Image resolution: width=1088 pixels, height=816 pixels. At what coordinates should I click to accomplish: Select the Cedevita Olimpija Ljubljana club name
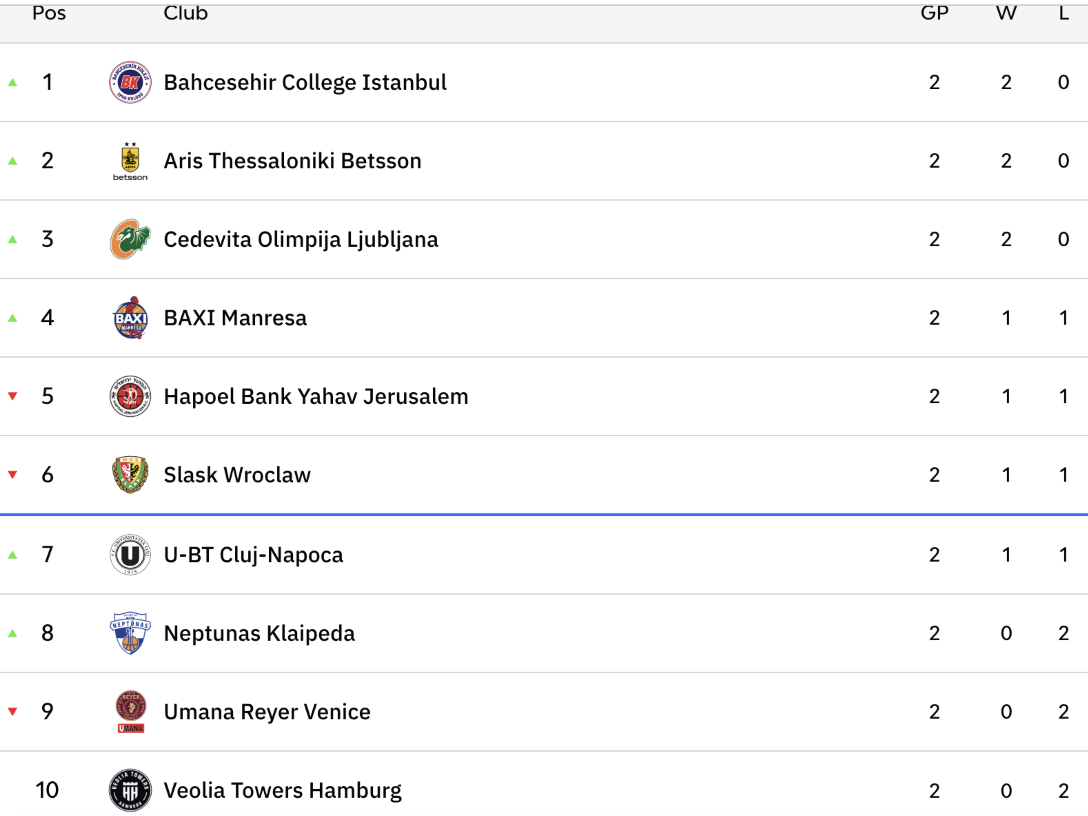[301, 239]
